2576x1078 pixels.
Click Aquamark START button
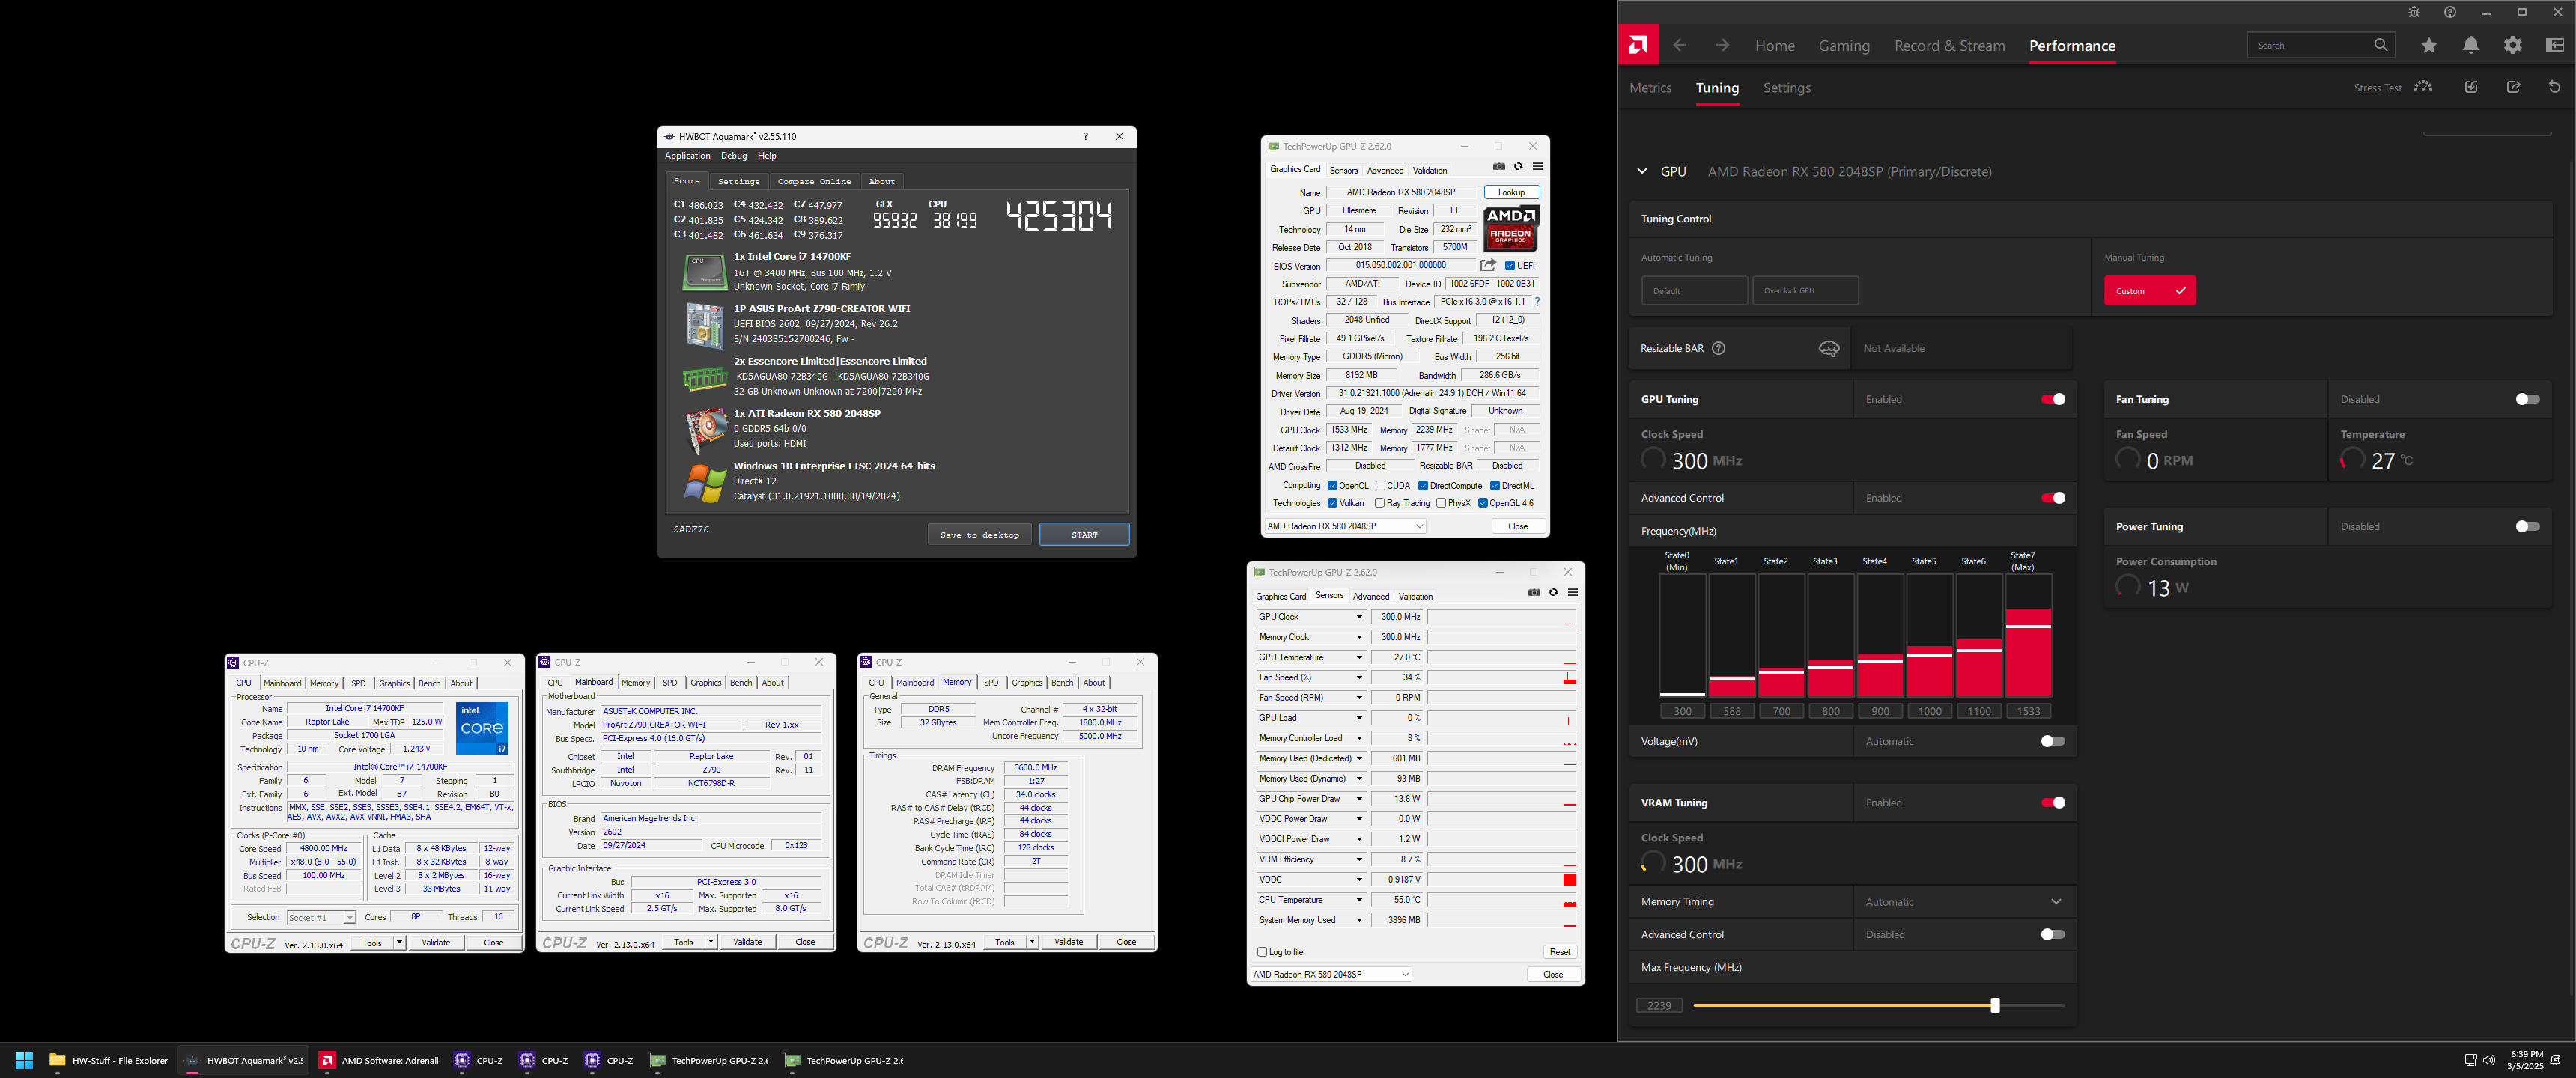tap(1084, 535)
